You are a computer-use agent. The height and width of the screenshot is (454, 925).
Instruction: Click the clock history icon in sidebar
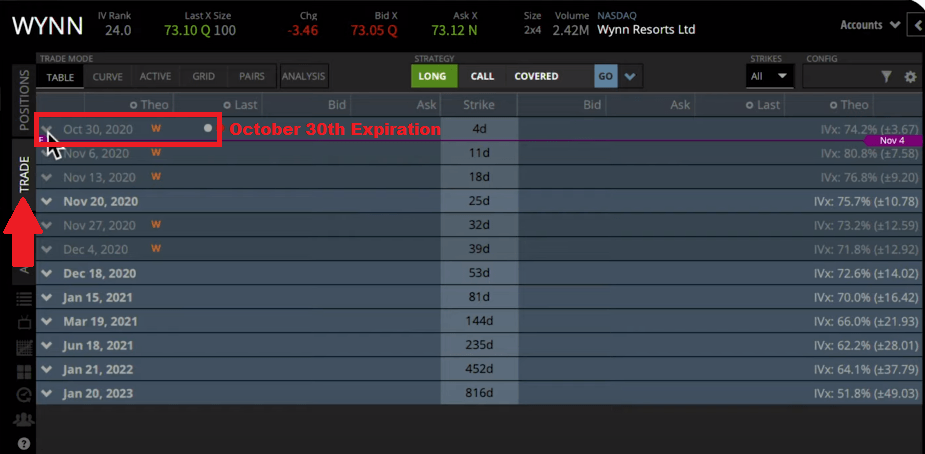[24, 395]
